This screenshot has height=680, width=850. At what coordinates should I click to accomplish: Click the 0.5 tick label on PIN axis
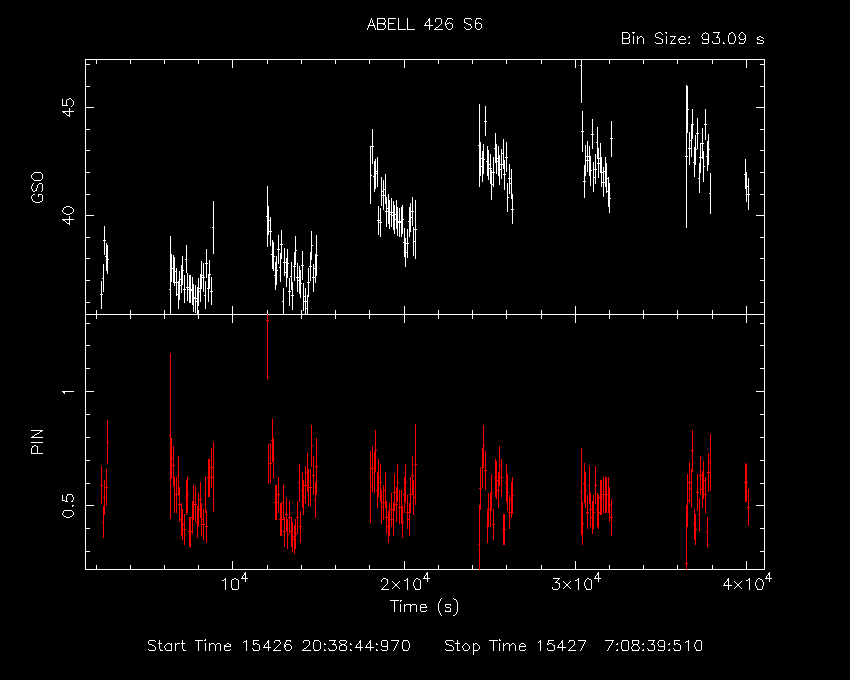(x=69, y=505)
